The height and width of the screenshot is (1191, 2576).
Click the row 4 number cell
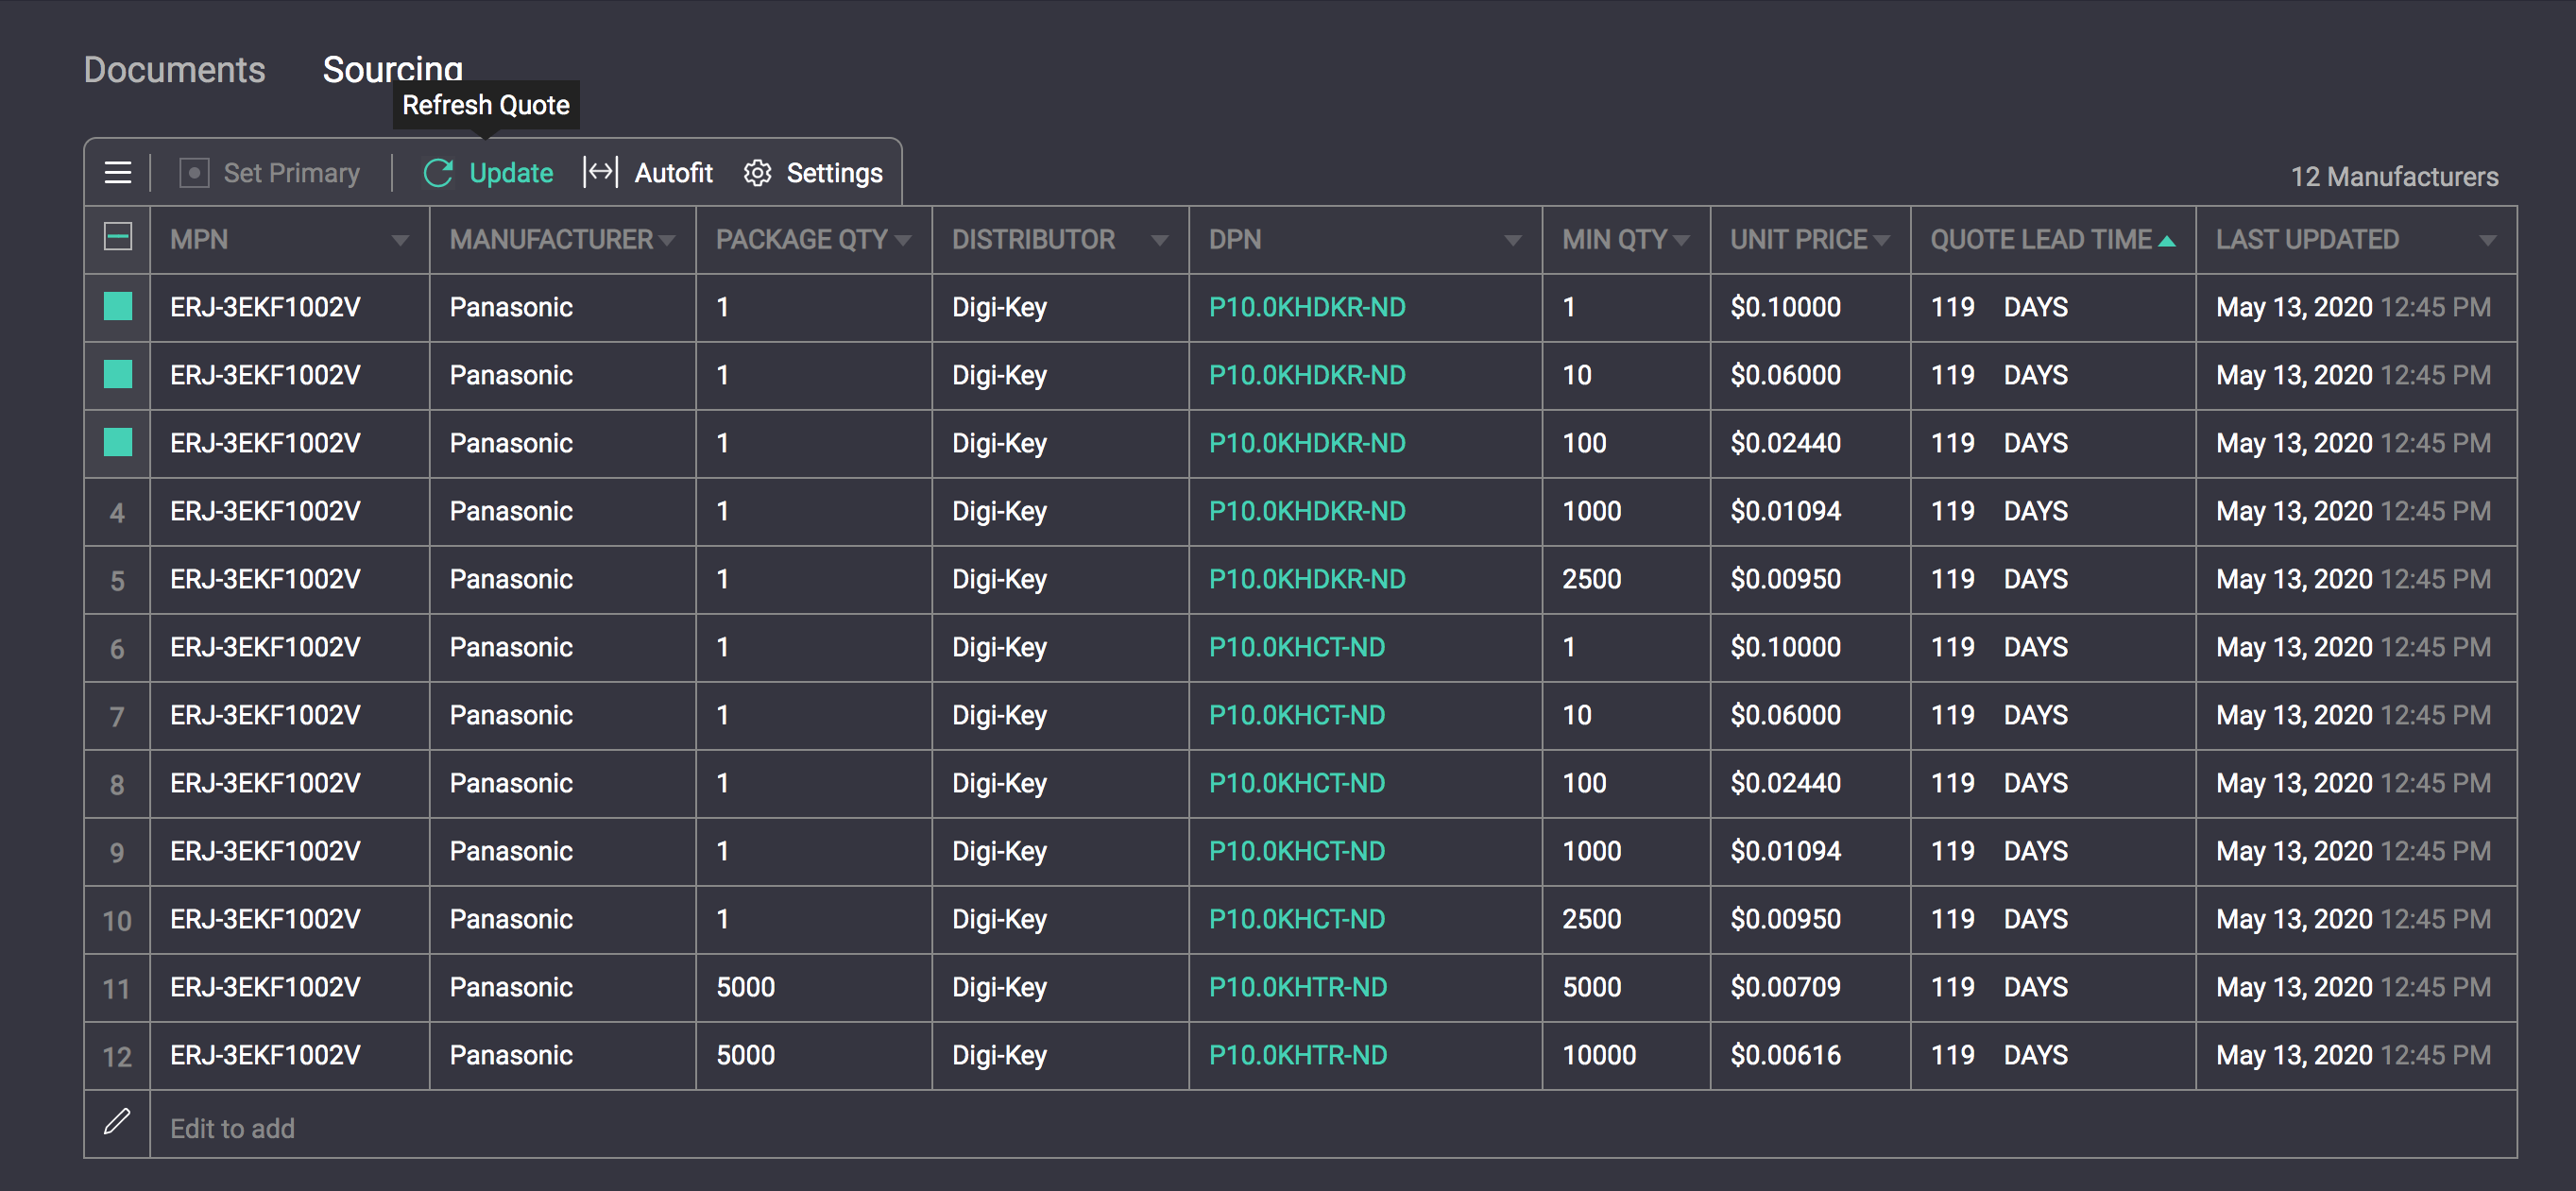click(117, 512)
